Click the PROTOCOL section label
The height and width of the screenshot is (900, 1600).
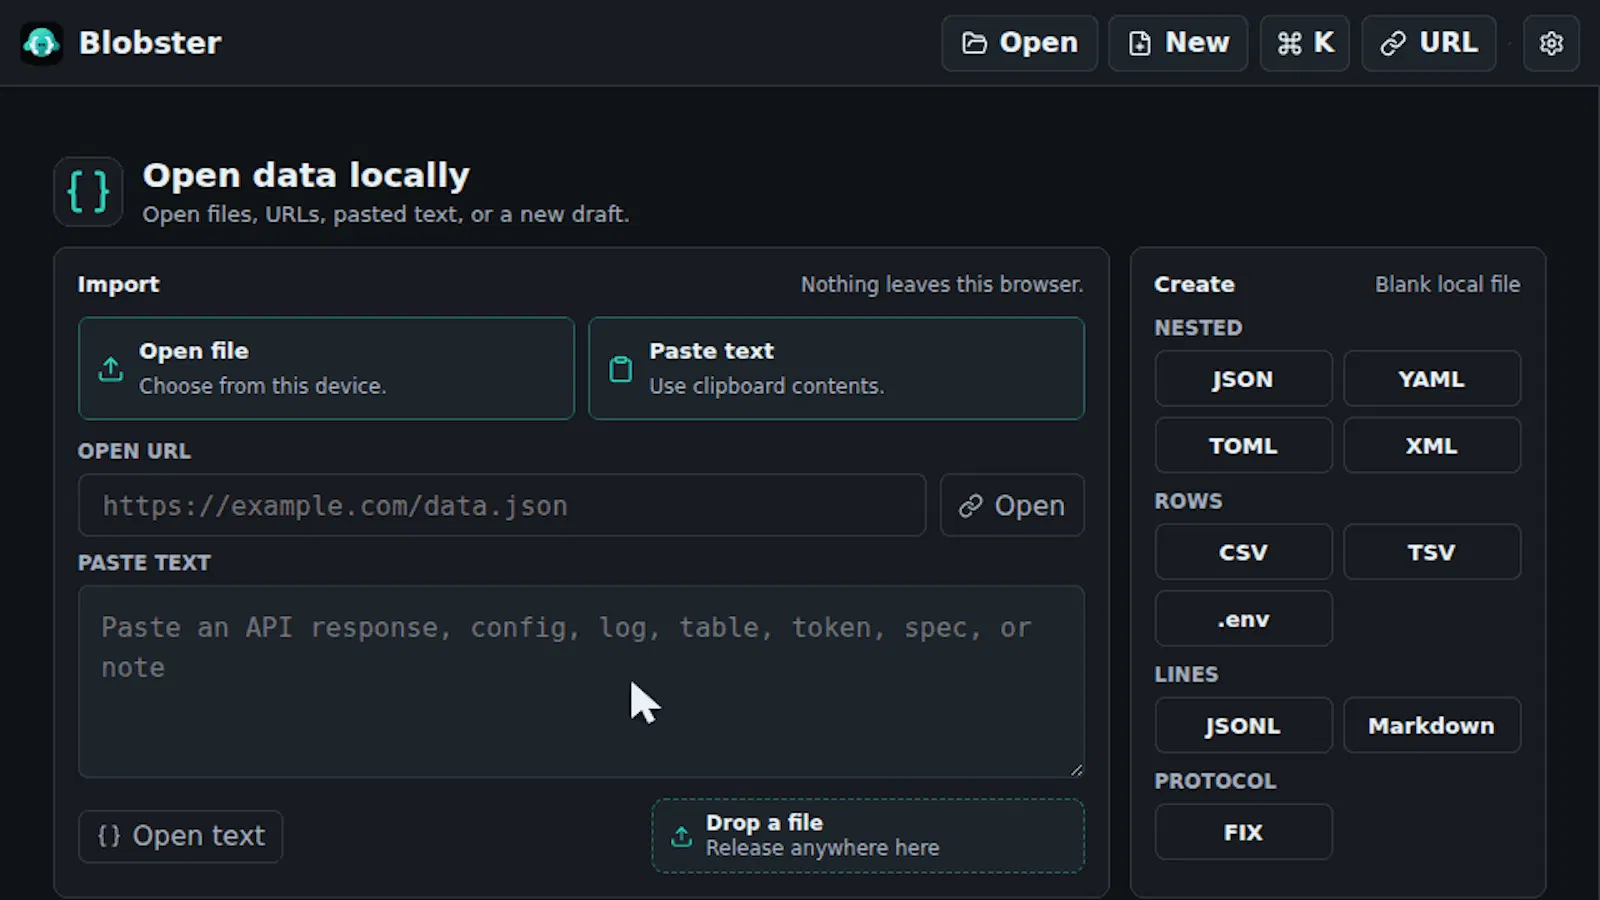[x=1215, y=781]
